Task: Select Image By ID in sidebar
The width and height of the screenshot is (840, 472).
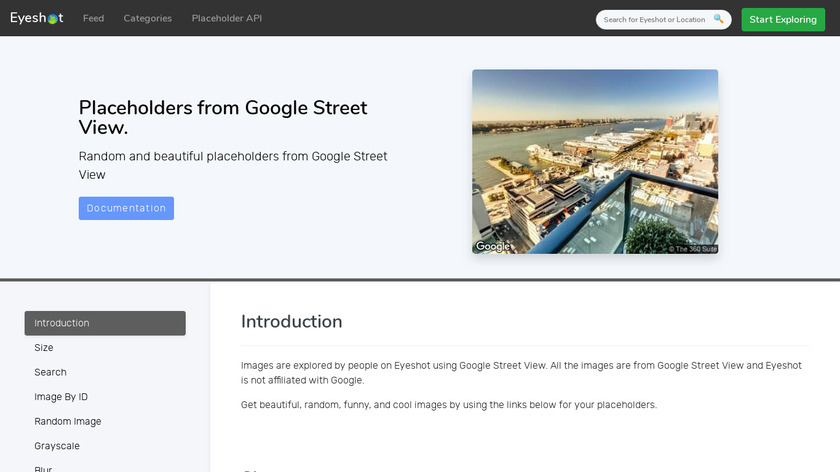Action: [x=62, y=397]
